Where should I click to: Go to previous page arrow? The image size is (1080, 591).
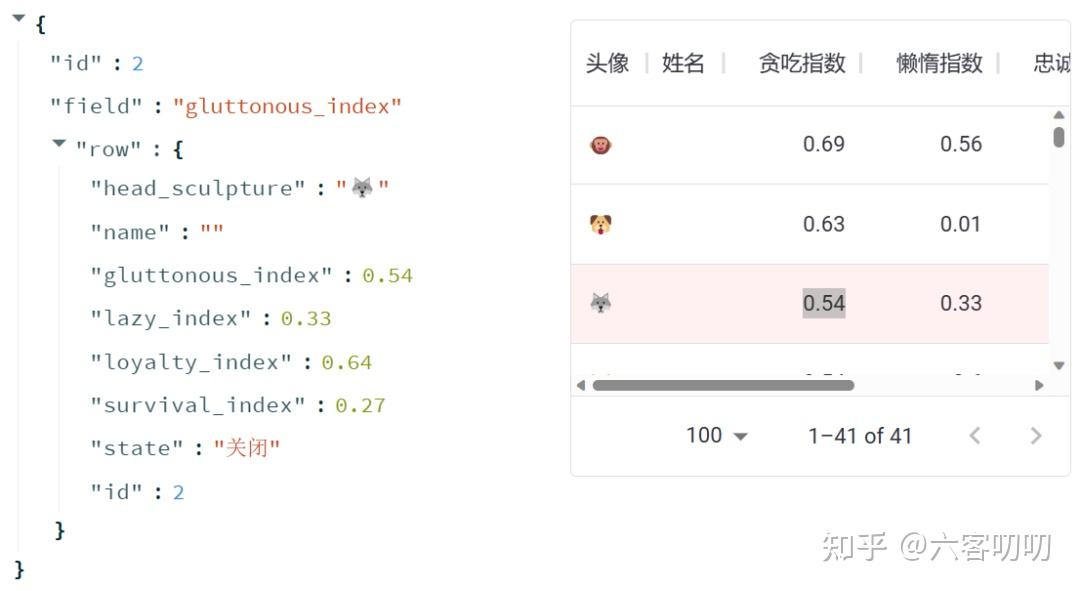[975, 436]
